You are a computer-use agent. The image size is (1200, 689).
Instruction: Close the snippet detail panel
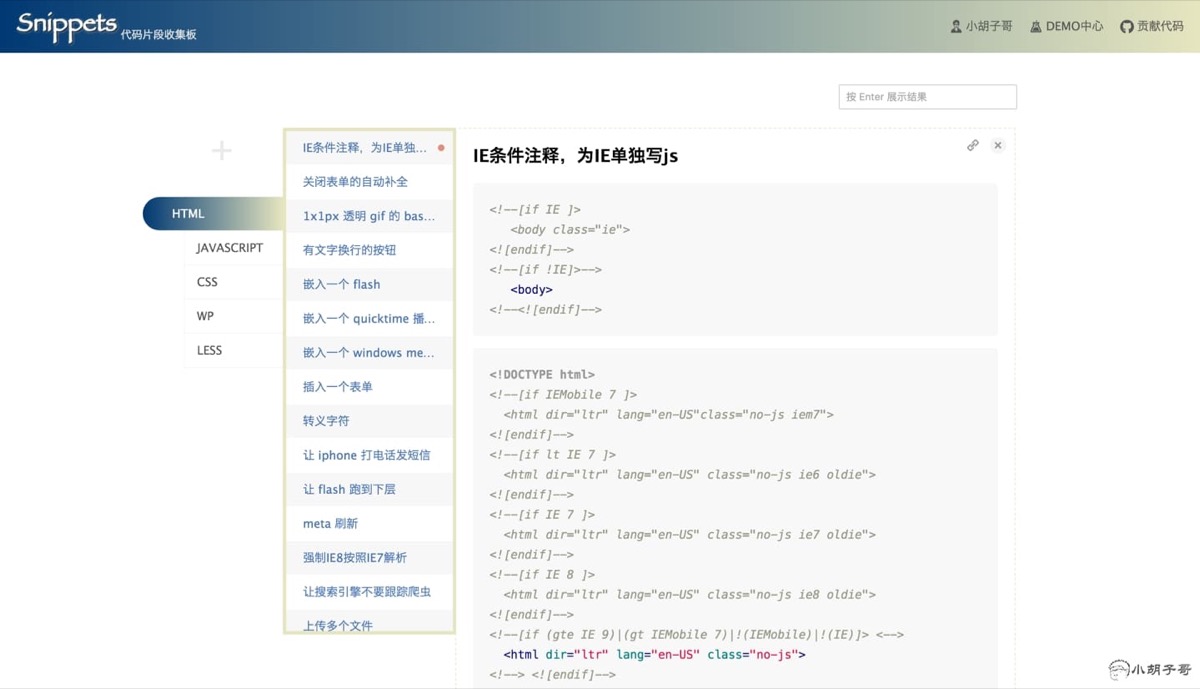point(997,146)
